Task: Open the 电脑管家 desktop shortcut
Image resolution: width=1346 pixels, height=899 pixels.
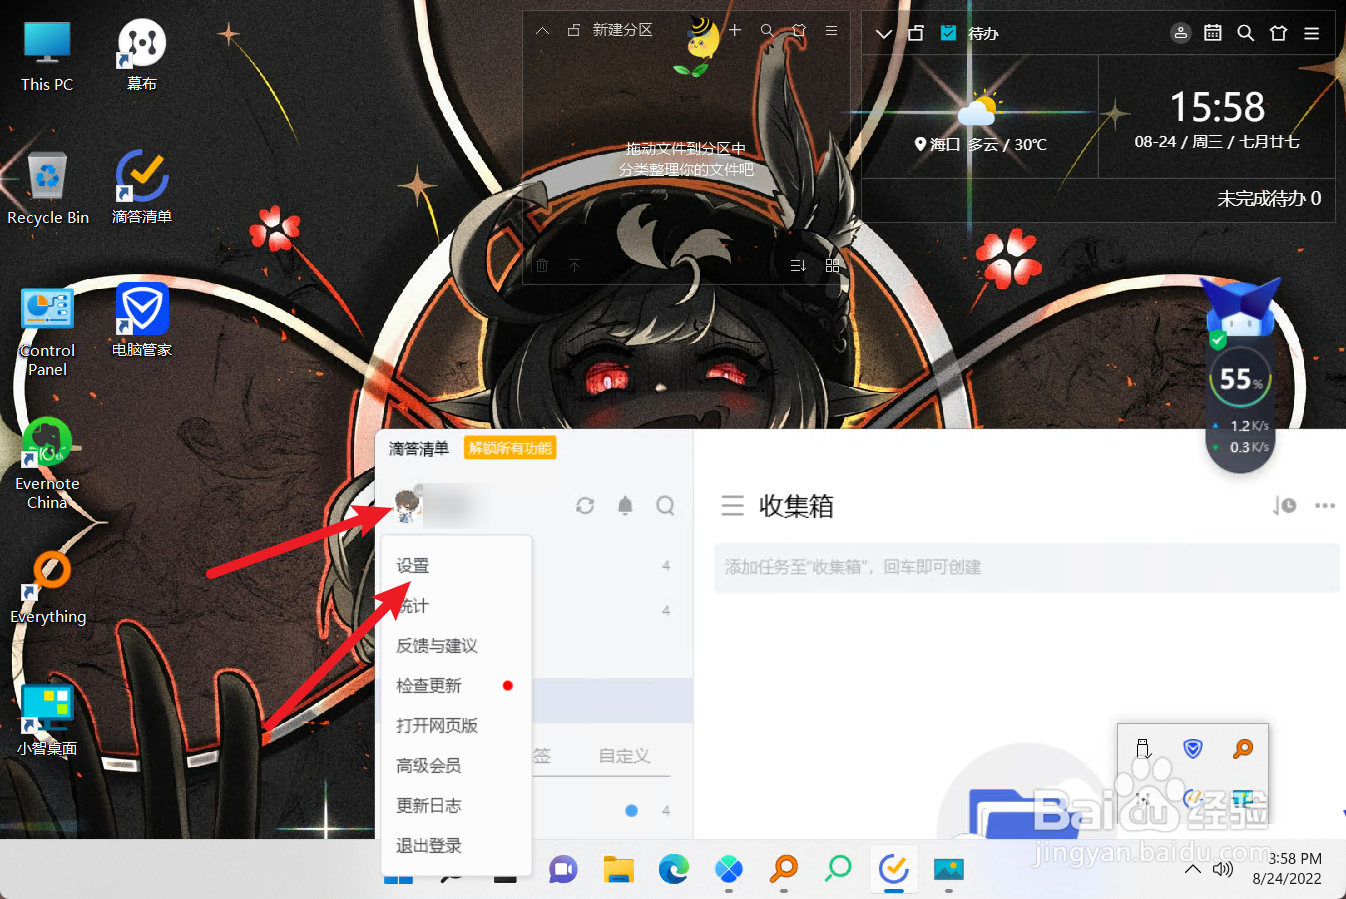Action: pos(142,320)
